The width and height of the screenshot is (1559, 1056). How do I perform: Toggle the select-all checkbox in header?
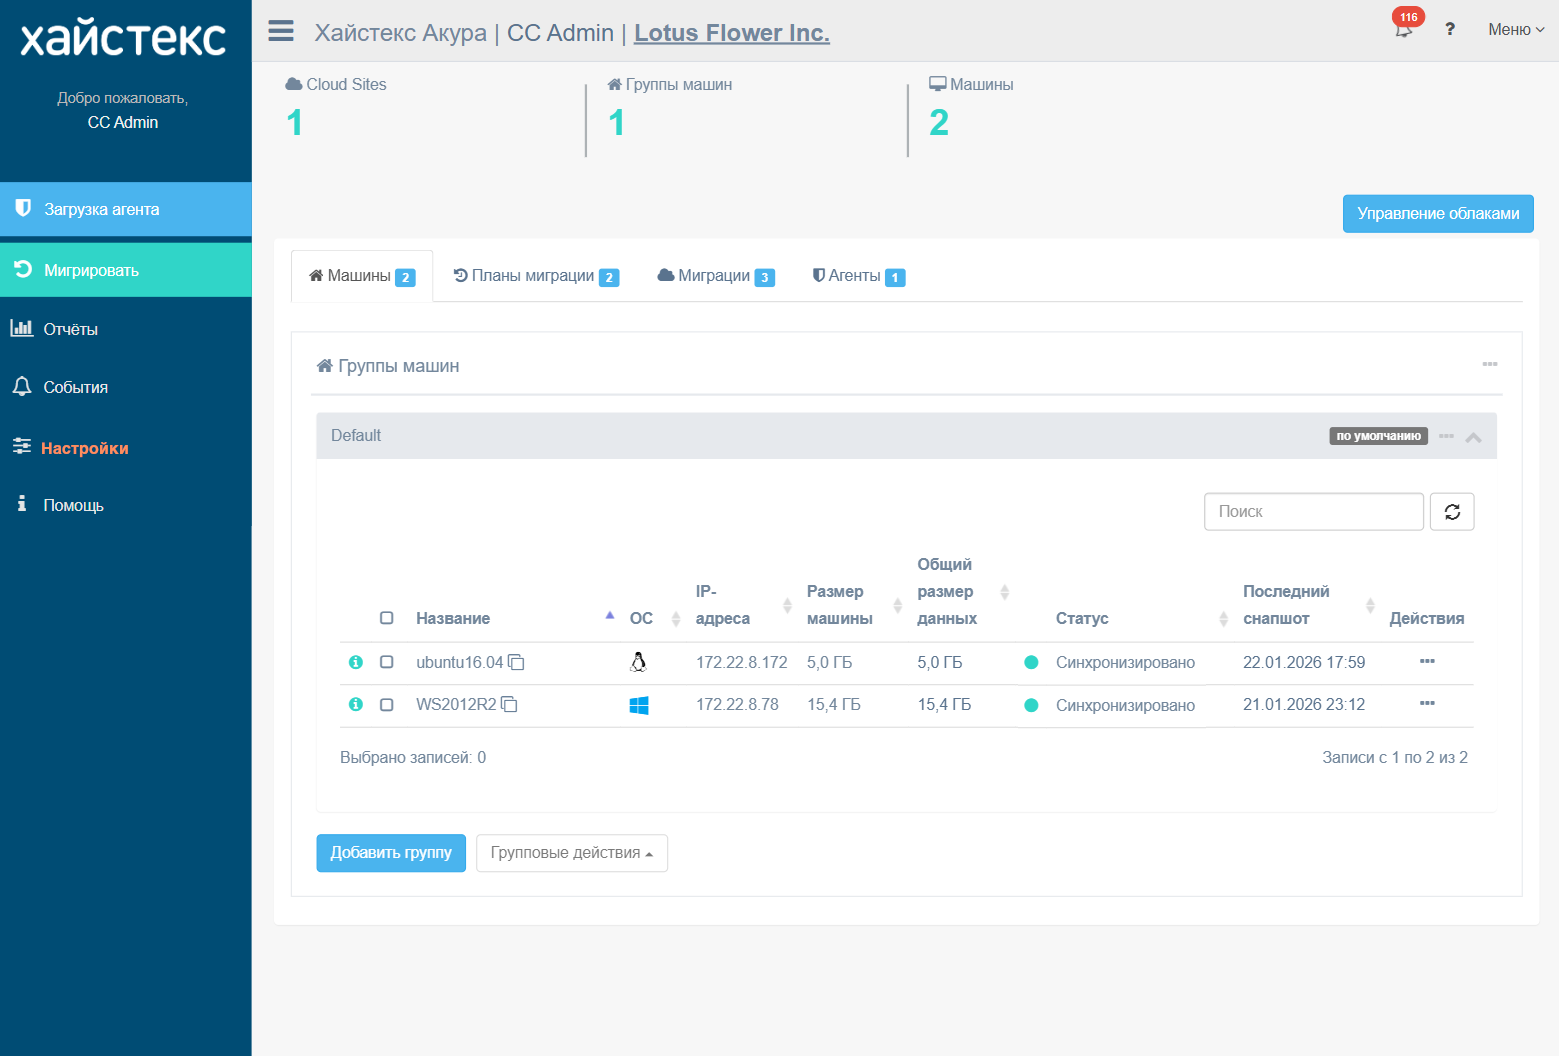(387, 618)
